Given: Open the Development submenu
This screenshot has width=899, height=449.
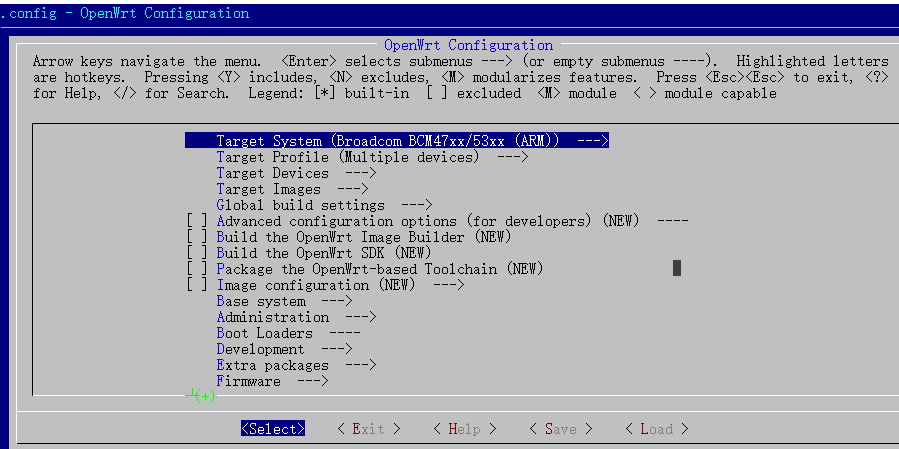Looking at the screenshot, I should point(284,349).
